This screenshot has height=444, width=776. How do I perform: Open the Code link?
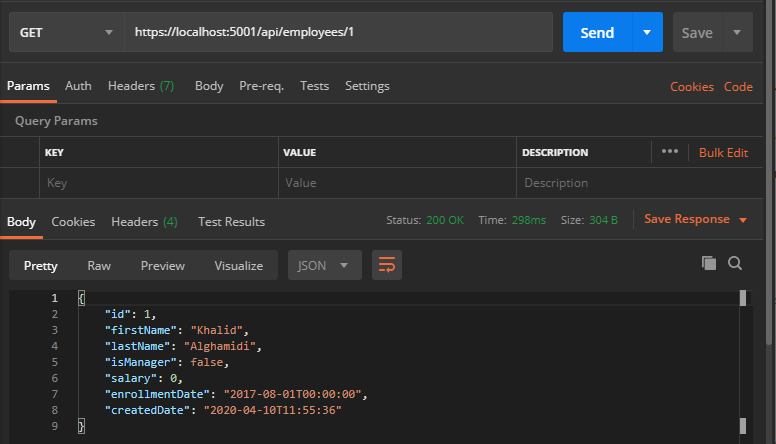pos(738,87)
